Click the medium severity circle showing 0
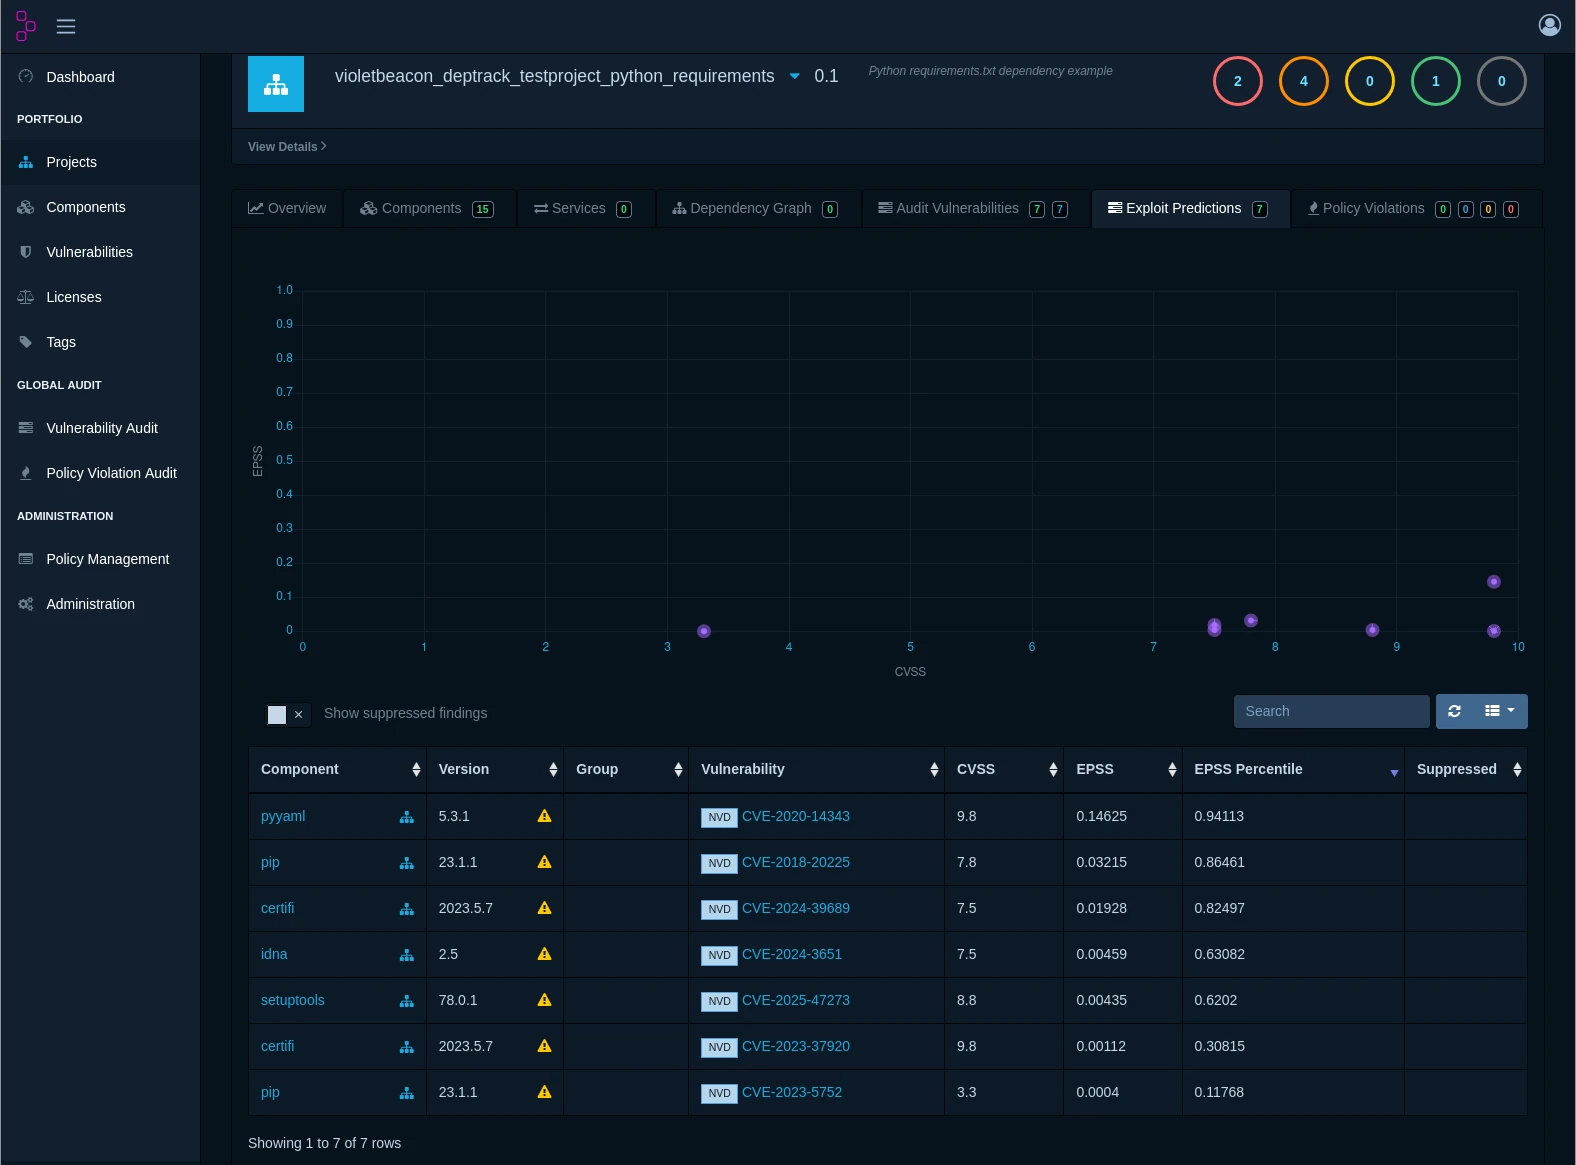Screen dimensions: 1576x1165 coord(1370,81)
